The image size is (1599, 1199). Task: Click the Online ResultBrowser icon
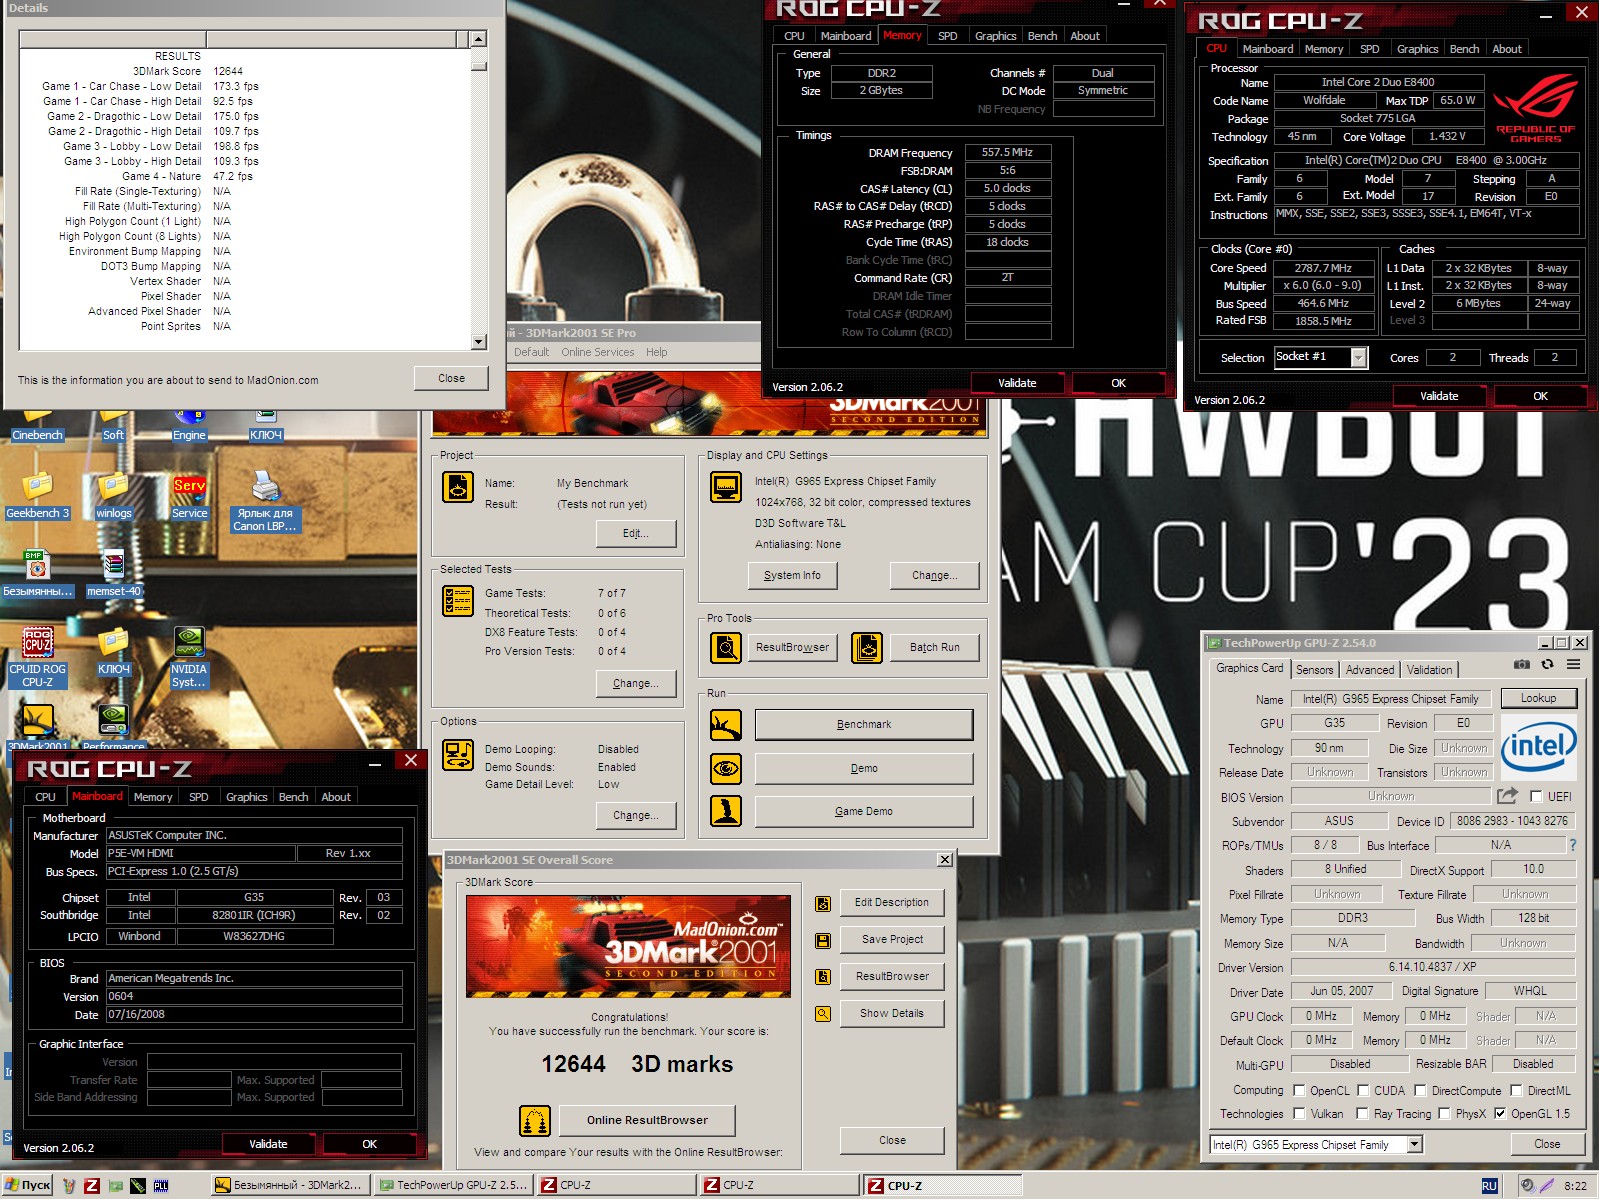(x=535, y=1121)
